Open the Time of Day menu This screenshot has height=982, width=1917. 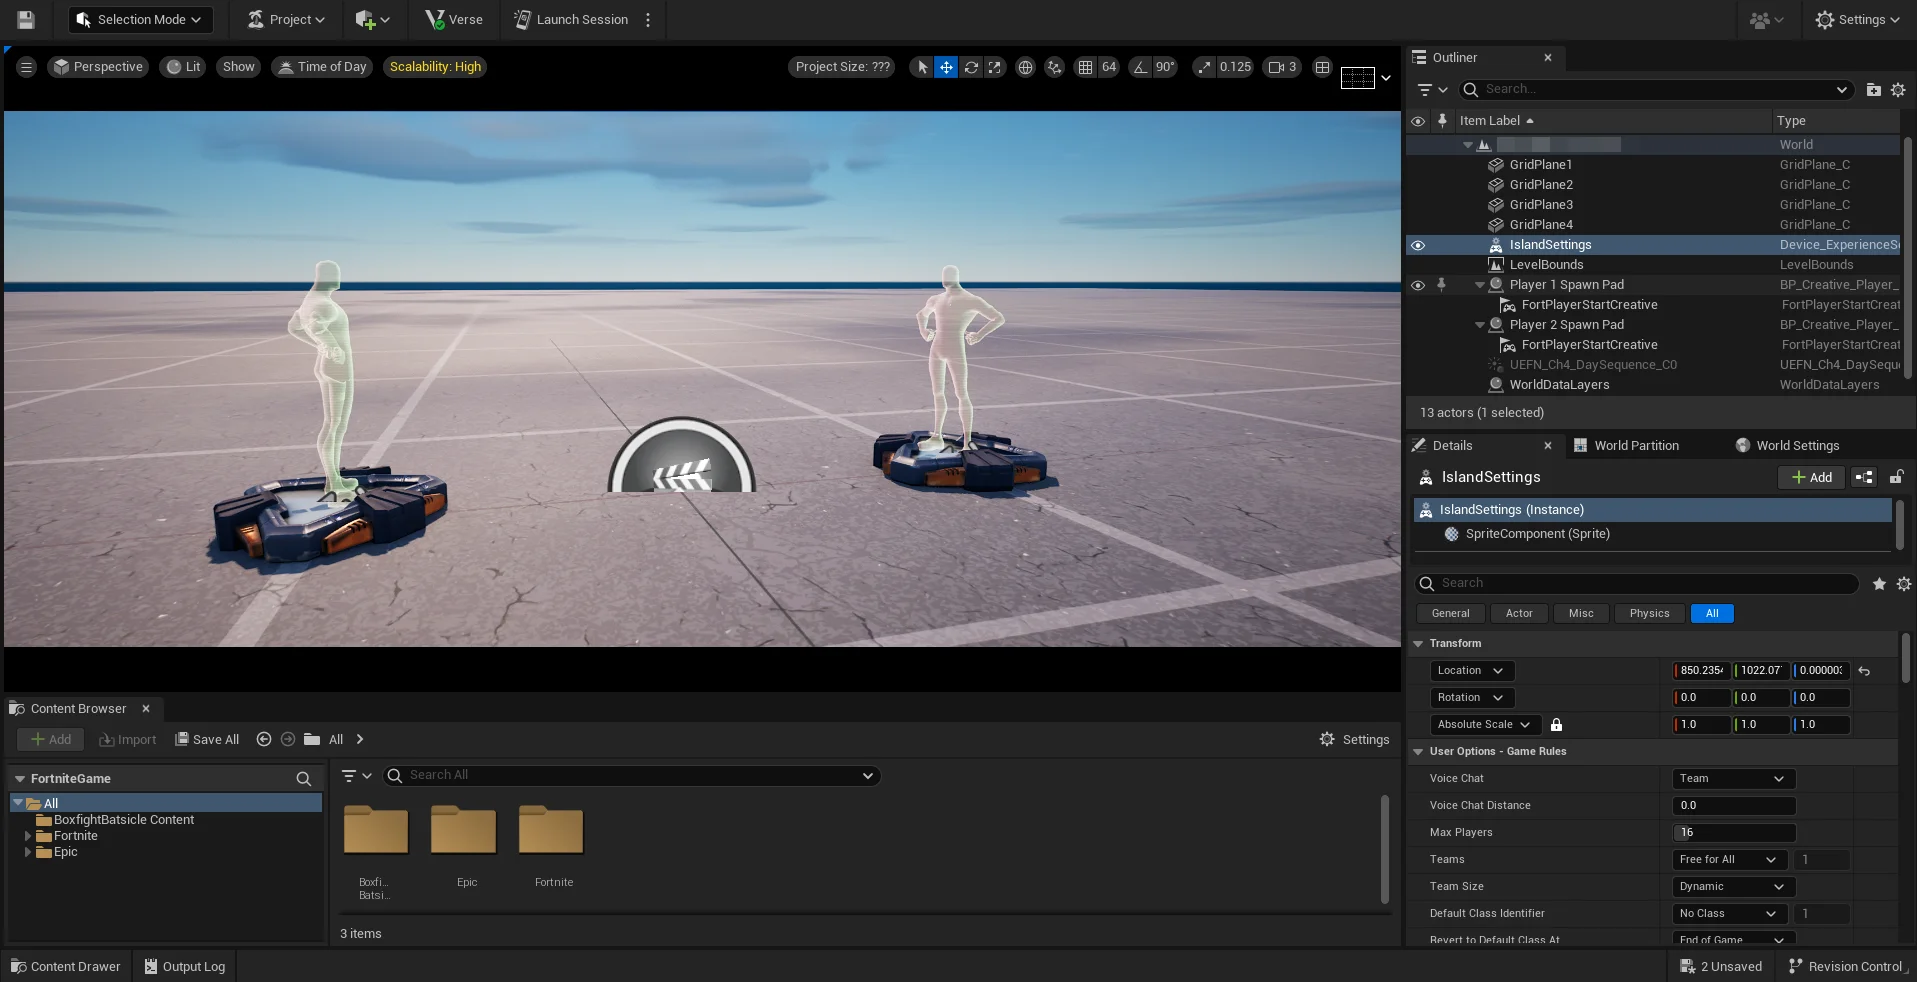(322, 67)
